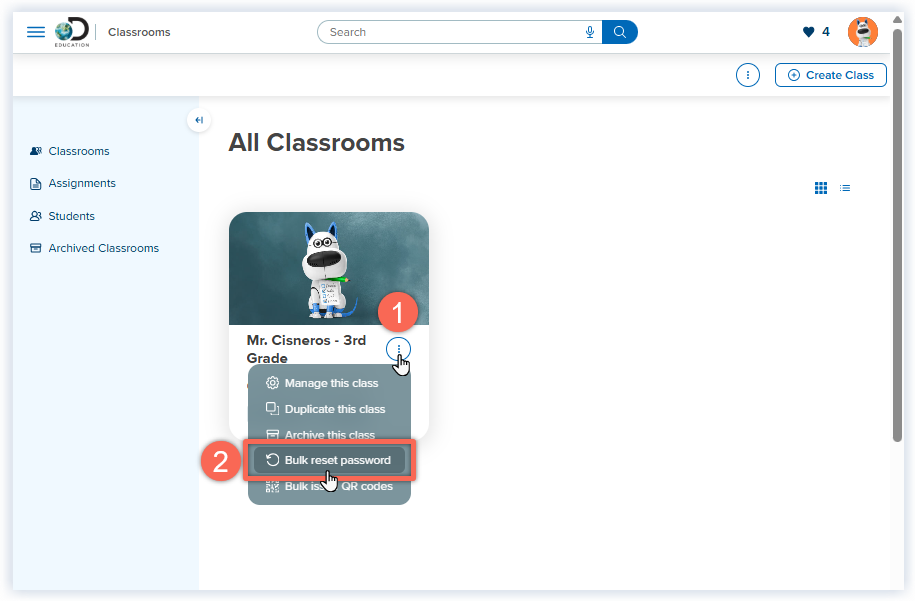This screenshot has width=915, height=601.
Task: Open the three-dot menu next to Create Class
Action: [x=747, y=74]
